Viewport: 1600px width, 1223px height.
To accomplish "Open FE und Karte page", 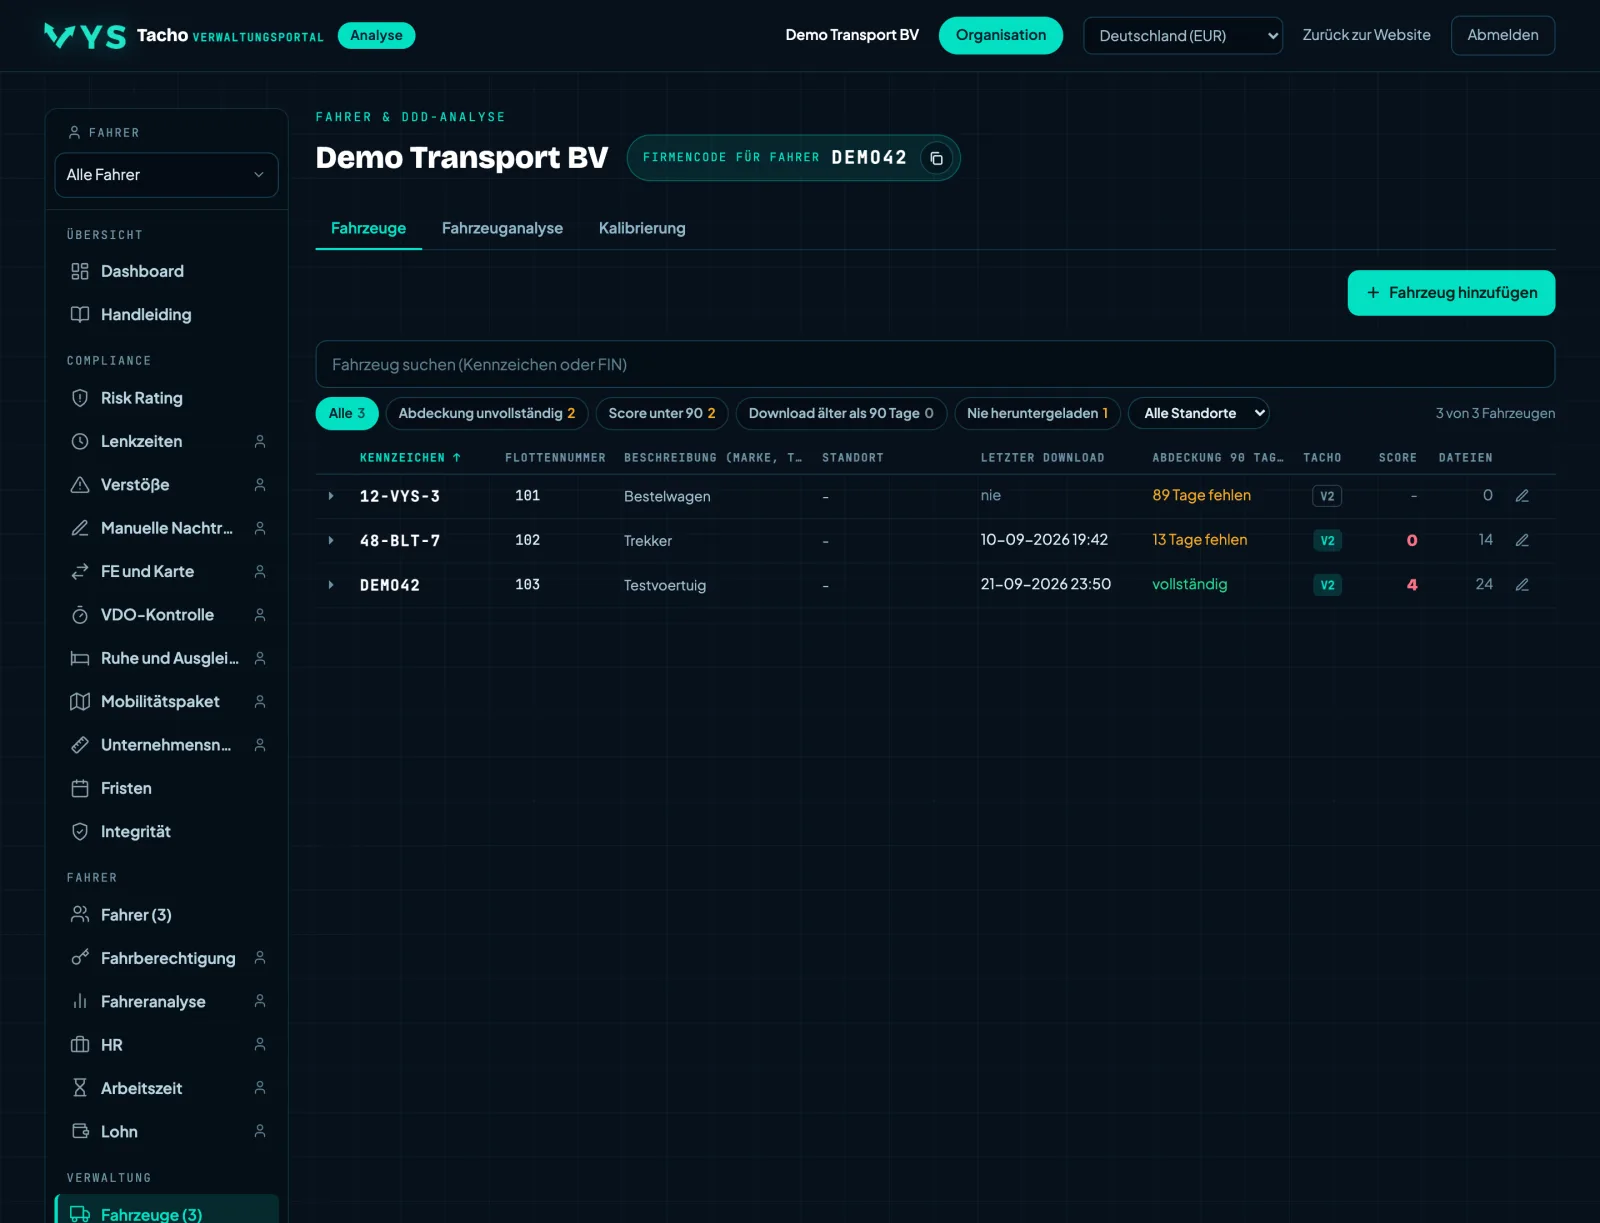I will click(166, 571).
